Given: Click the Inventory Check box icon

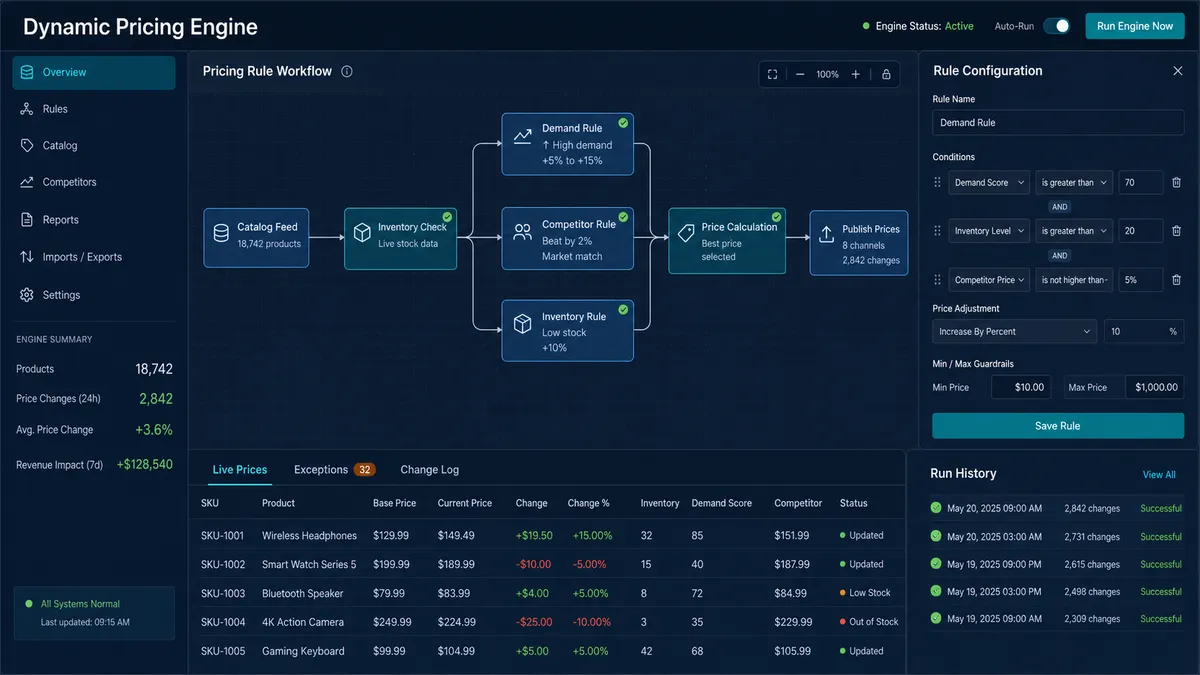Looking at the screenshot, I should tap(362, 234).
